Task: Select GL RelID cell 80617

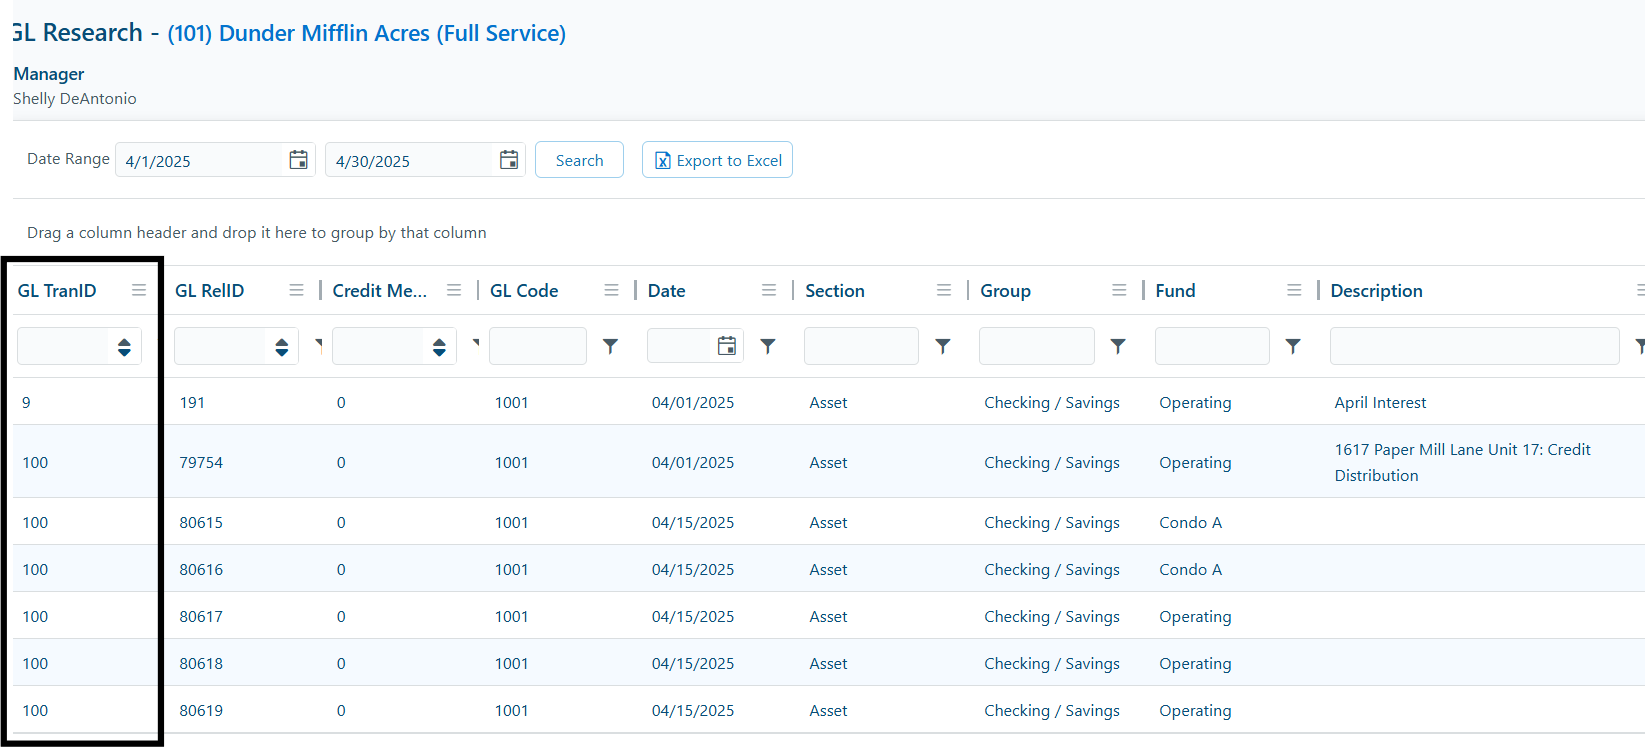Action: (x=201, y=616)
